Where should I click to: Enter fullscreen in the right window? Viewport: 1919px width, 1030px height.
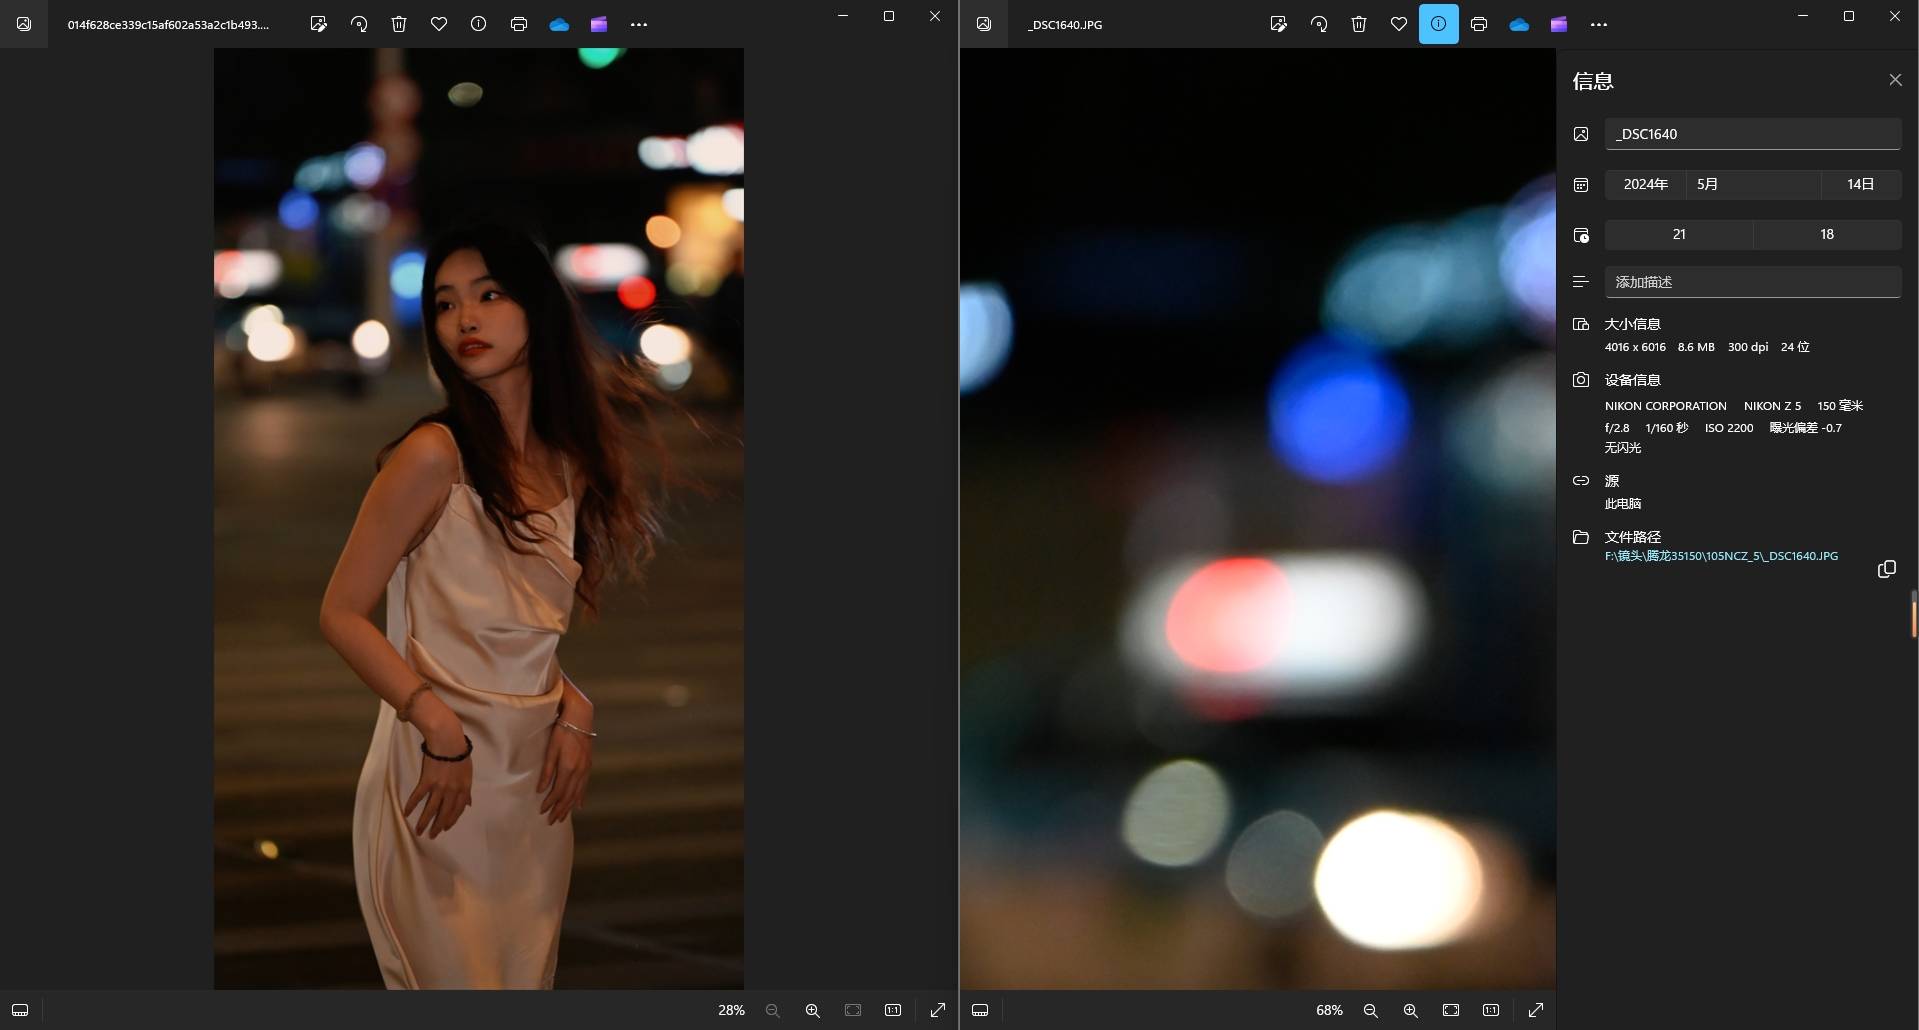pos(1536,1010)
